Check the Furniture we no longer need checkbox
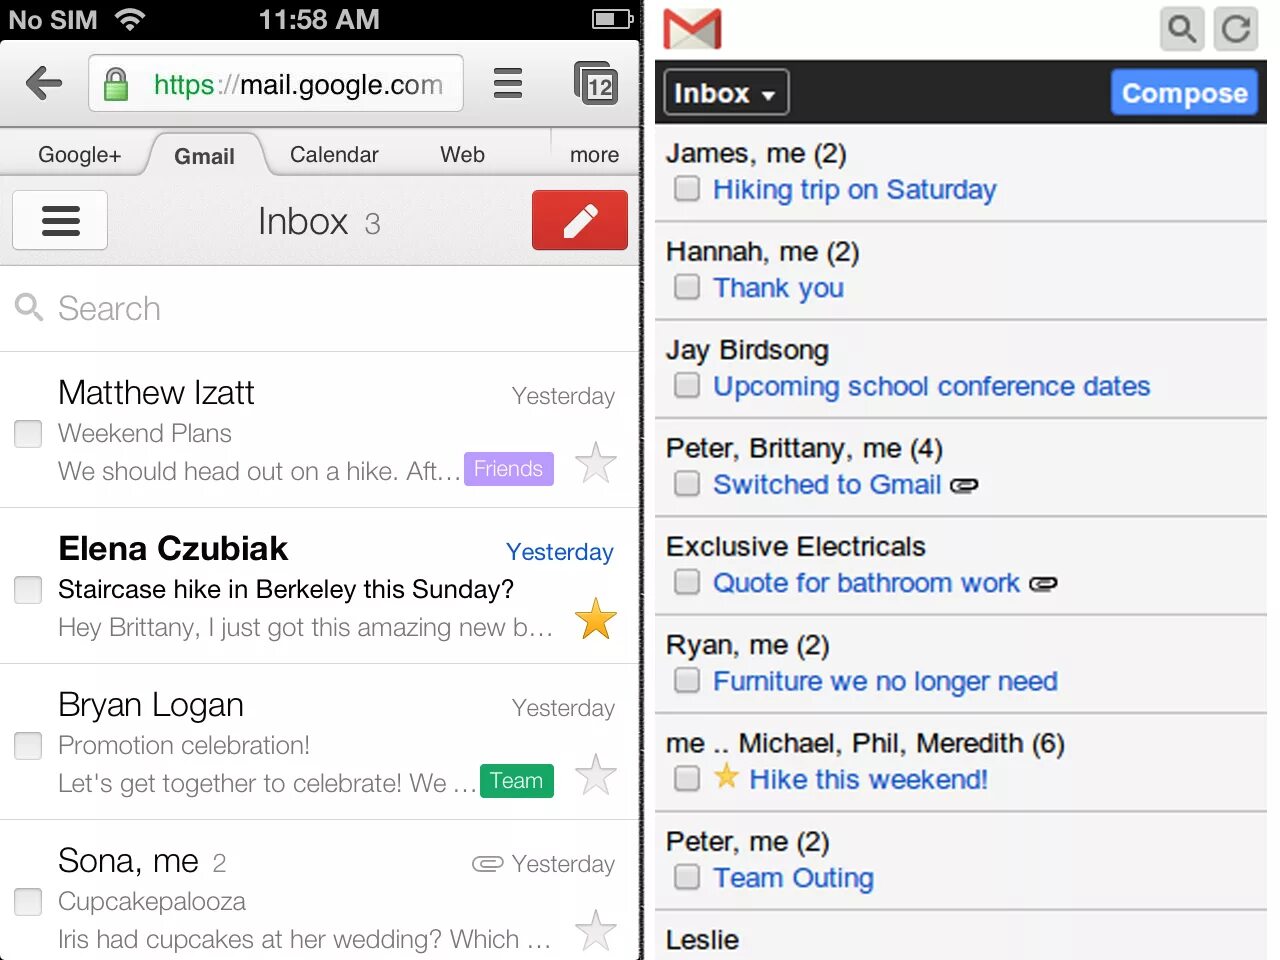1280x960 pixels. (x=687, y=680)
